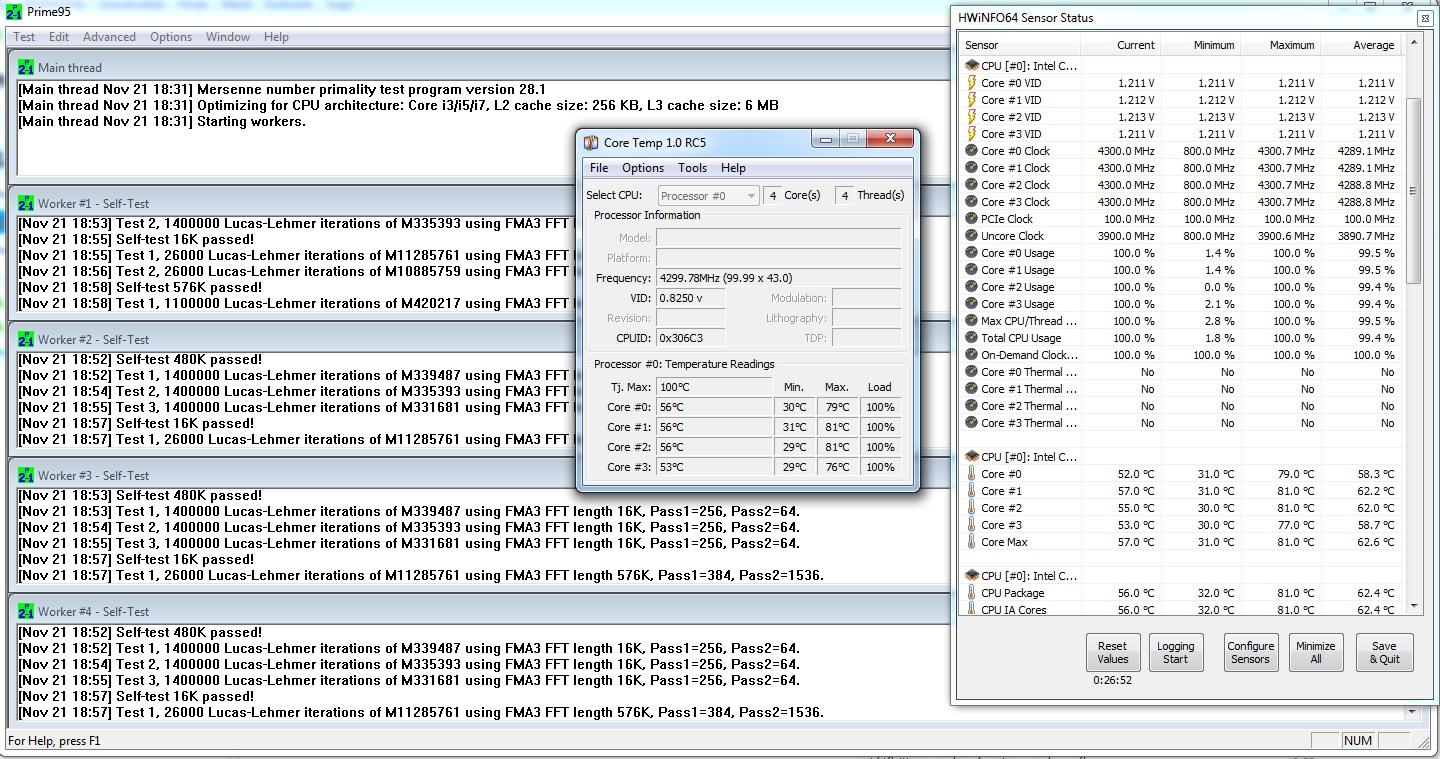Open the Options menu in Core Temp
The width and height of the screenshot is (1440, 759).
click(x=643, y=168)
